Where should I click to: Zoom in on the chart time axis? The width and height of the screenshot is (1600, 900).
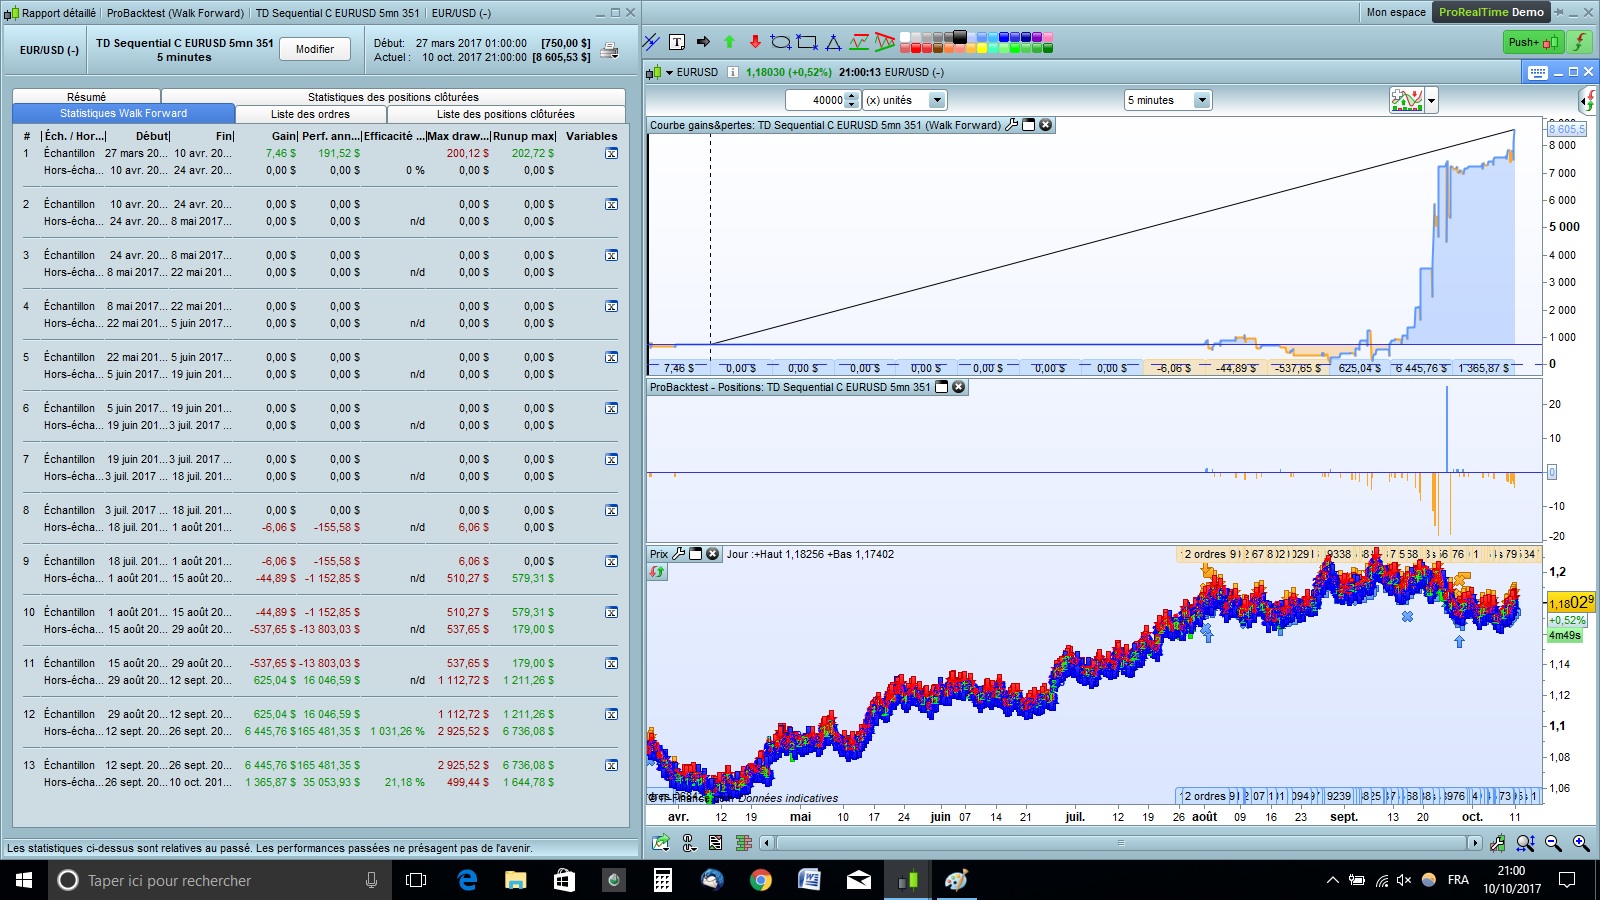[x=1581, y=843]
